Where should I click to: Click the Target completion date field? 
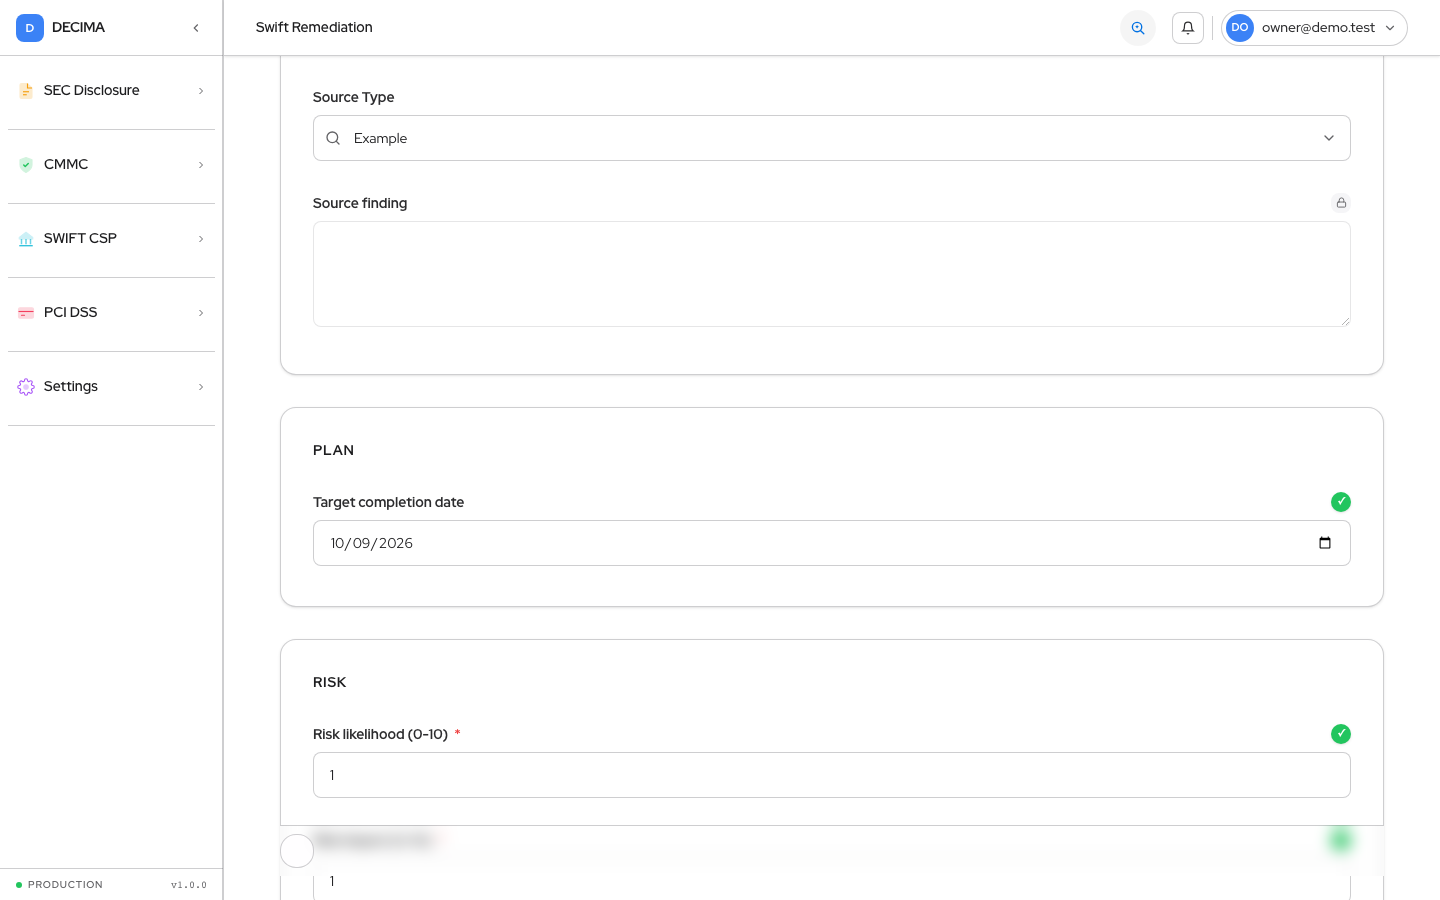tap(832, 543)
